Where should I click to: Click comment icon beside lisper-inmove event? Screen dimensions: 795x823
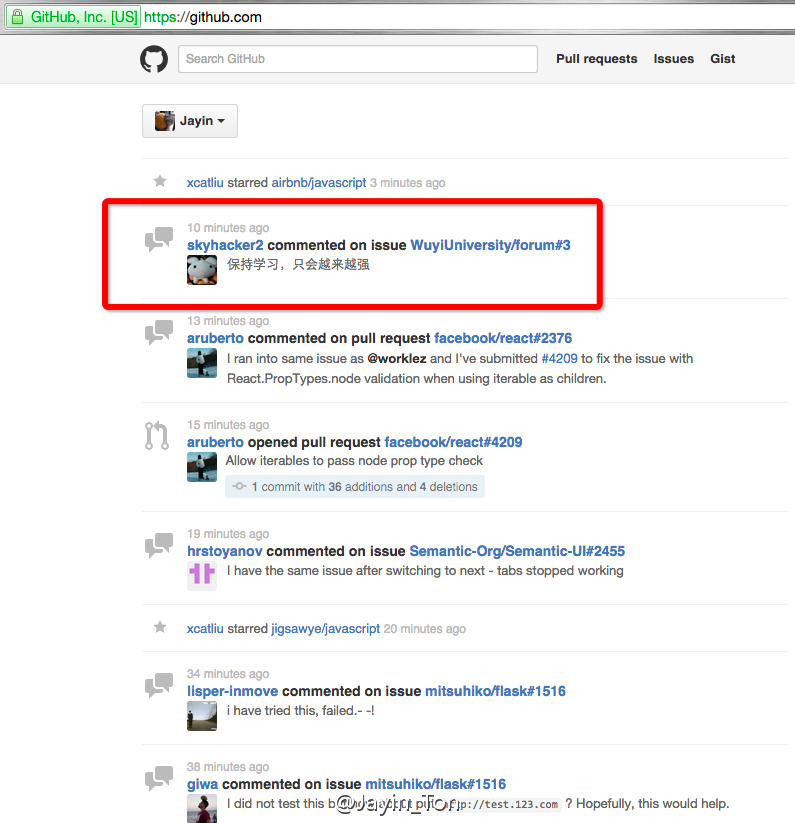click(x=158, y=685)
